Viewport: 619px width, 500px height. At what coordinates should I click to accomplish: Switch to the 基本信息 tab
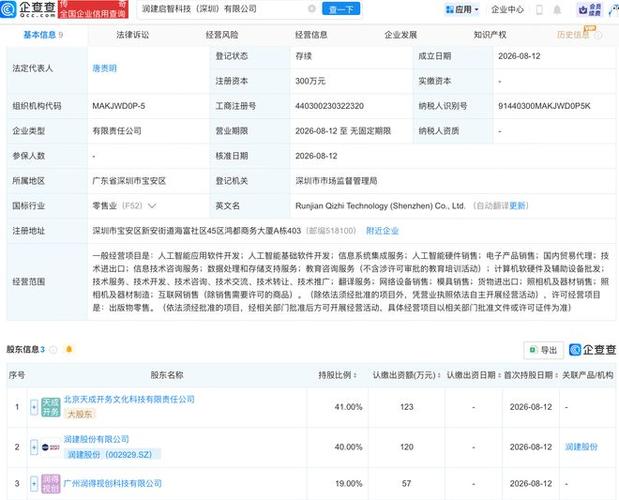click(x=43, y=35)
